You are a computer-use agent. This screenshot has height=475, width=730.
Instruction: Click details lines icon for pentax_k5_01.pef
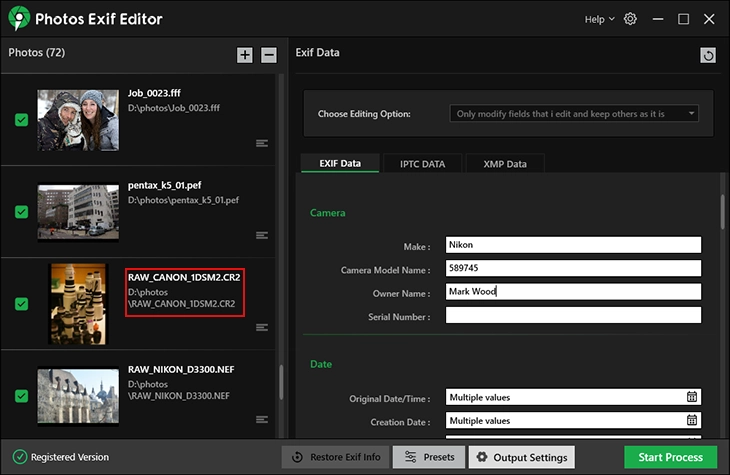click(262, 236)
